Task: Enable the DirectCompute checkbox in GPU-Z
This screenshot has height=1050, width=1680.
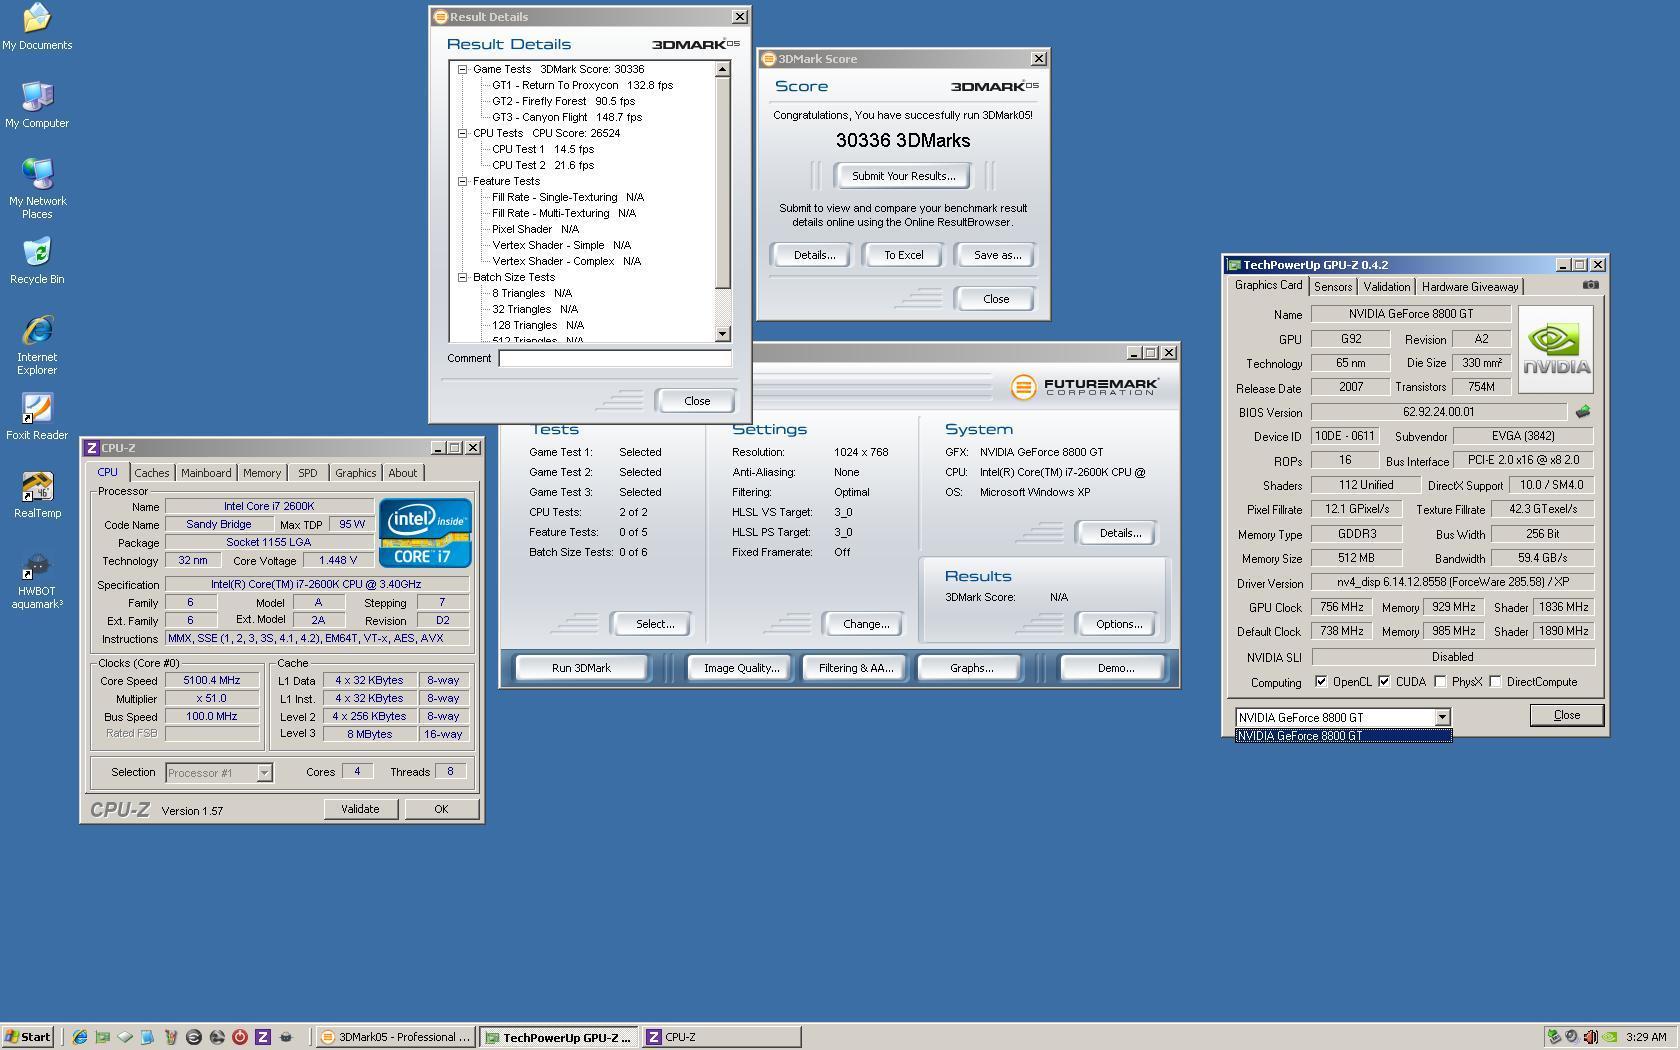Action: [x=1495, y=682]
